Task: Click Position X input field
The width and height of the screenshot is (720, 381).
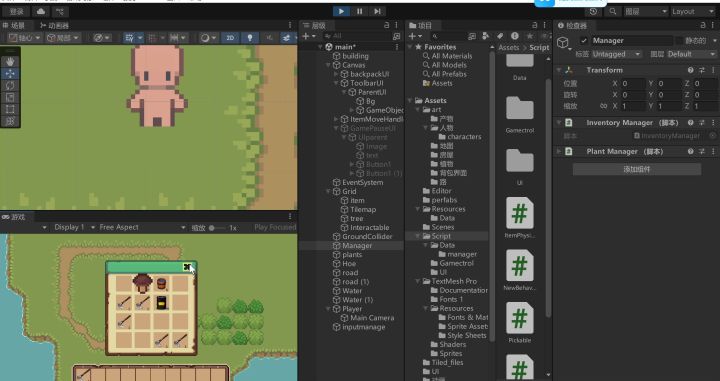Action: [633, 84]
